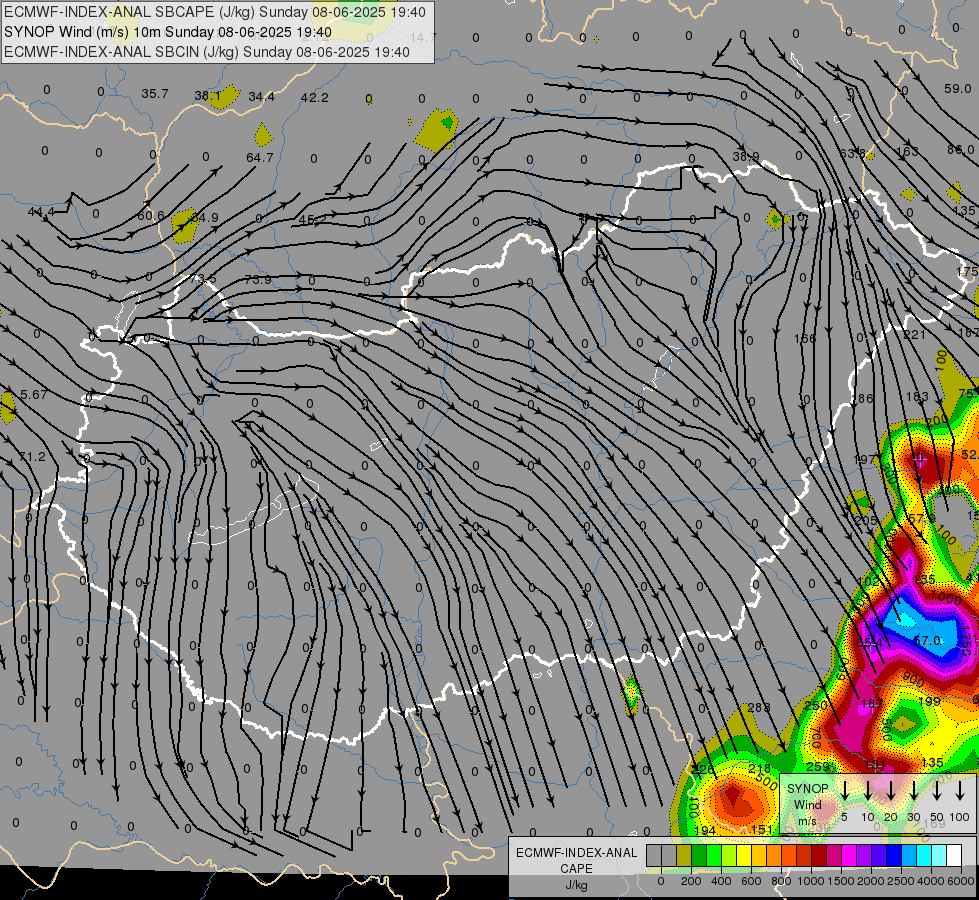Screen dimensions: 979x900
Task: Click the map value '5.67'
Action: point(34,395)
